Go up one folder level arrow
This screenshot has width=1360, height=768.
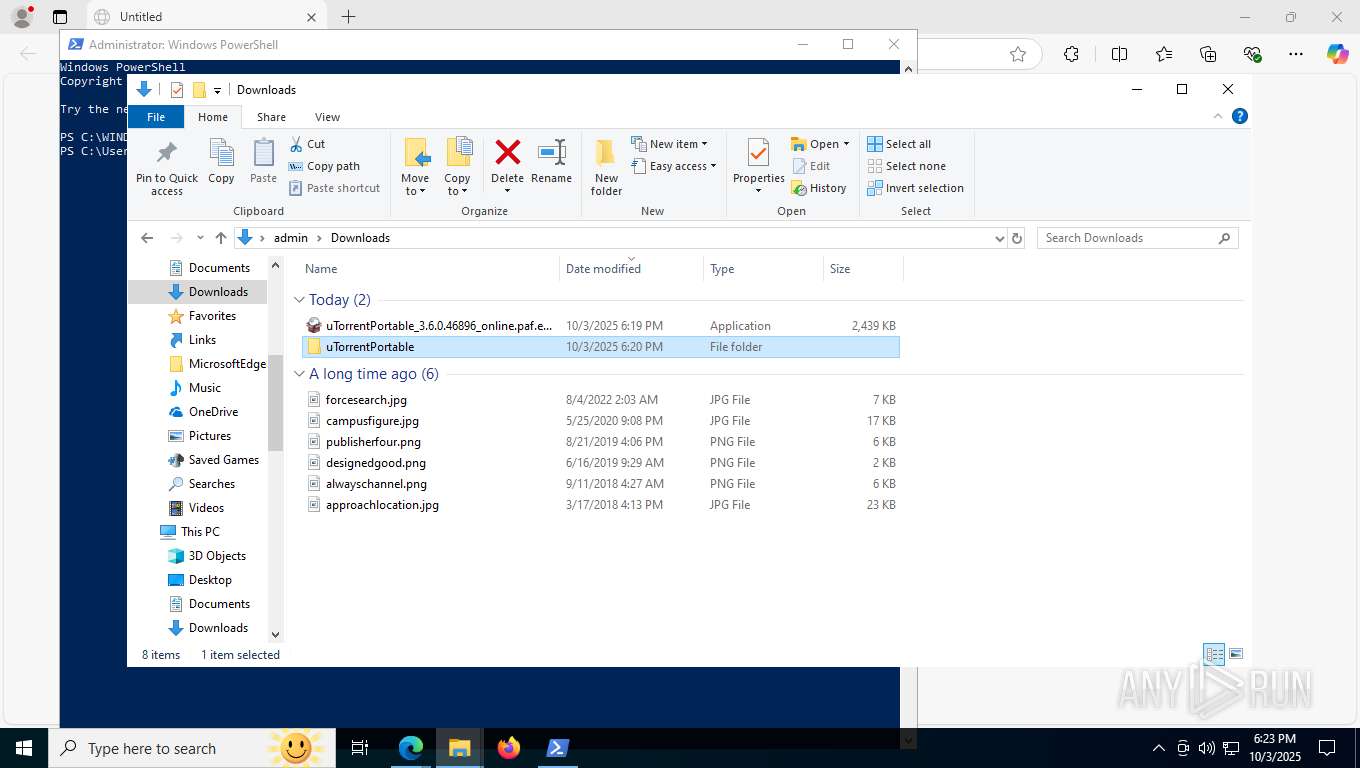coord(221,238)
